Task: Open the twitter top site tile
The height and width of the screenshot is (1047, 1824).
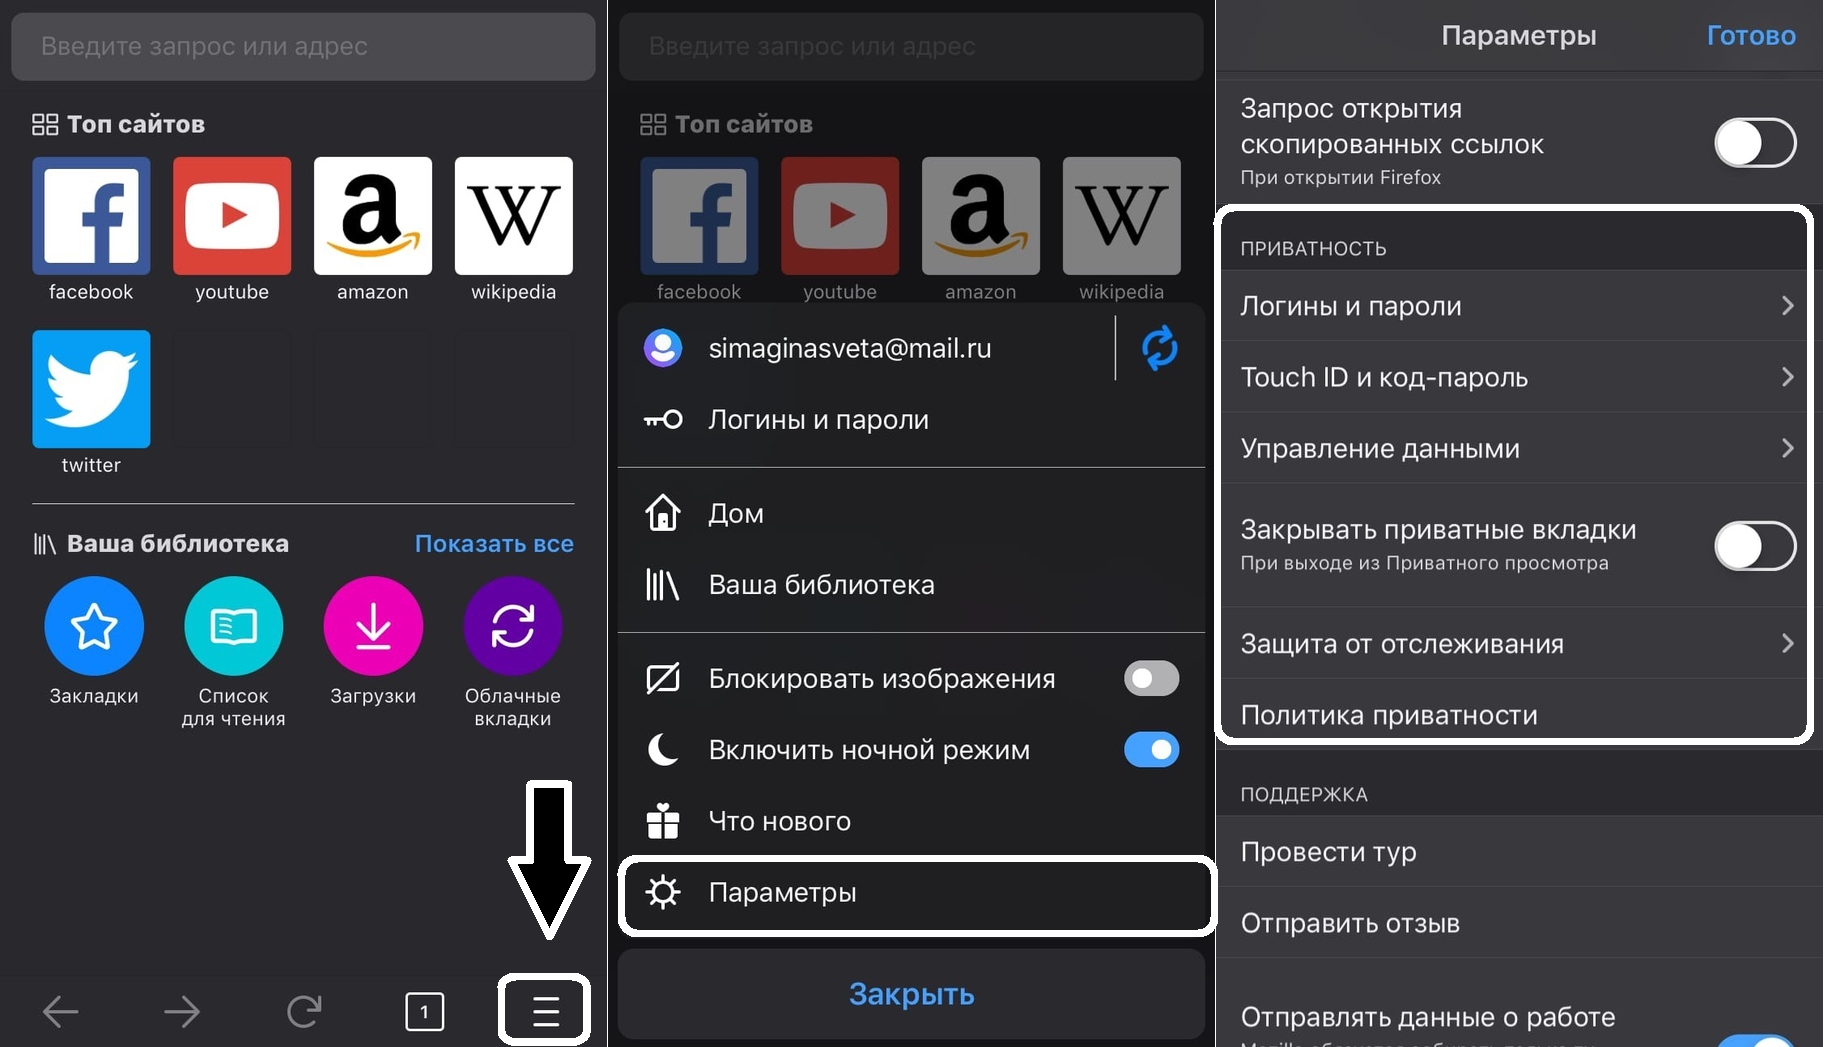Action: point(91,389)
